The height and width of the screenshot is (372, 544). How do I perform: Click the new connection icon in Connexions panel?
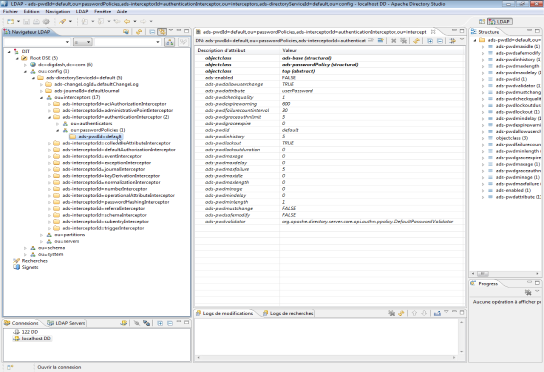[x=124, y=323]
